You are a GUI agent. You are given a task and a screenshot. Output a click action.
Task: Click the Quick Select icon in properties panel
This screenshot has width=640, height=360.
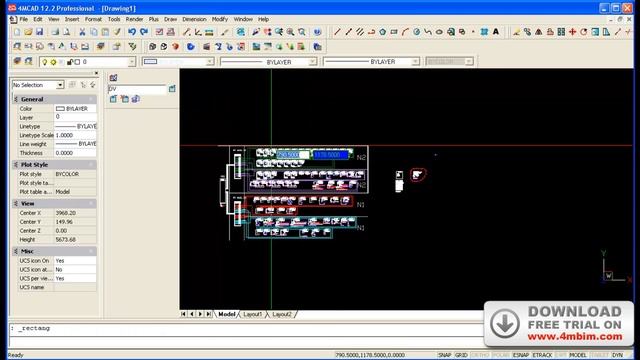pos(93,85)
